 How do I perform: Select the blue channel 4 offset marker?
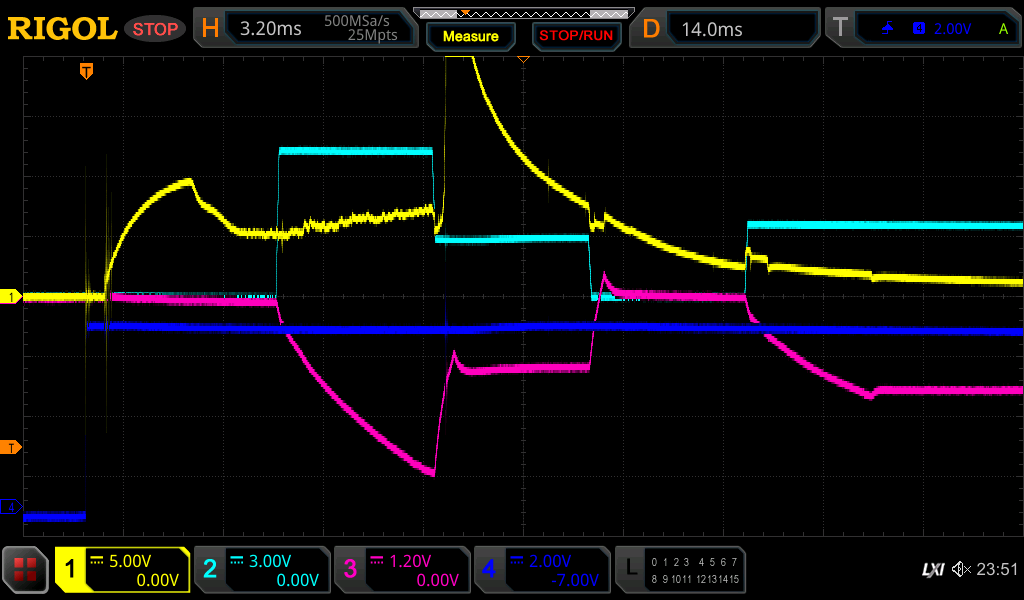(11, 508)
